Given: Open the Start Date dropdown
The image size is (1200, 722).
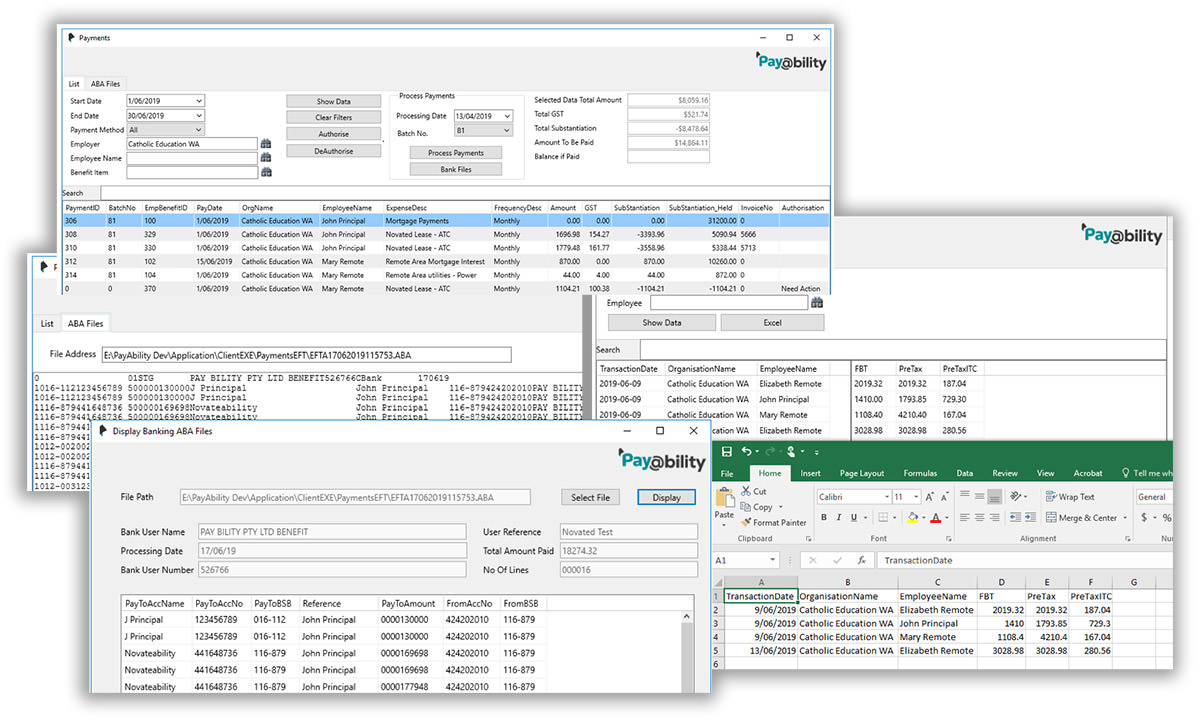Looking at the screenshot, I should pos(200,101).
